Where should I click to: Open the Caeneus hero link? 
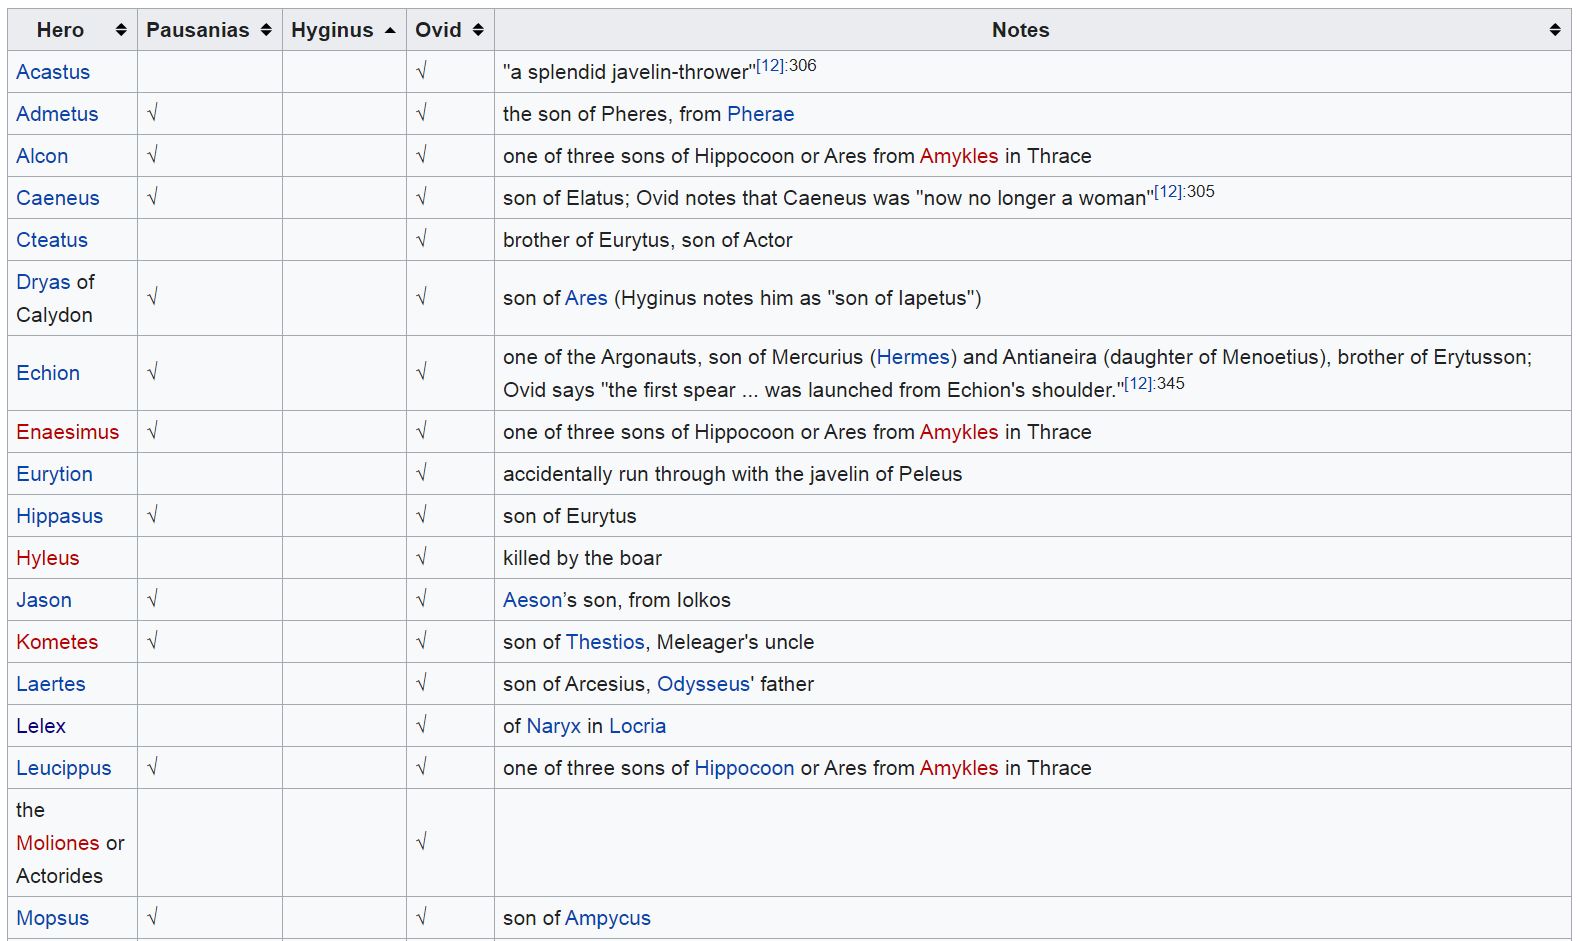(57, 198)
